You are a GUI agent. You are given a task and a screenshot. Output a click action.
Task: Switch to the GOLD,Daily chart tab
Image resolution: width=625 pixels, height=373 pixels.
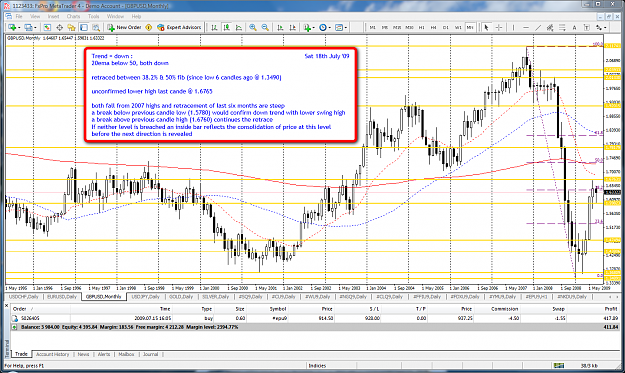tap(181, 297)
